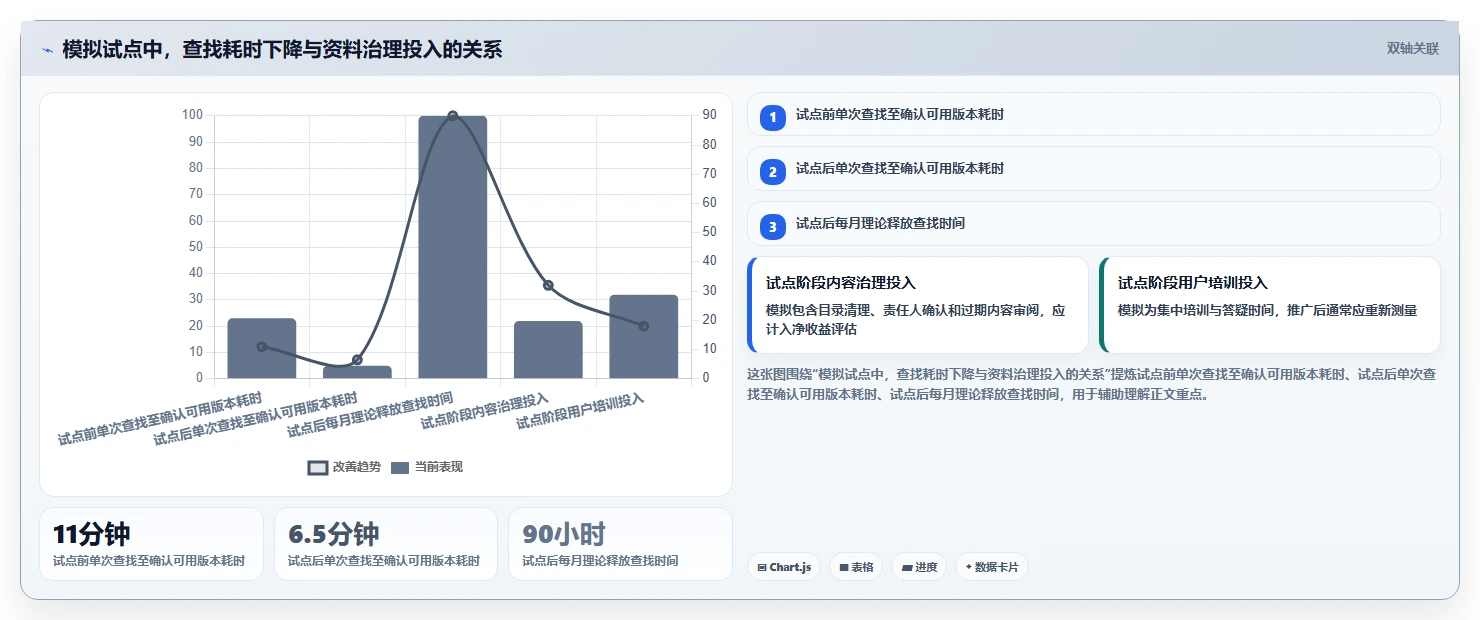This screenshot has height=620, width=1480.
Task: Click the 表格 tag
Action: tap(856, 567)
